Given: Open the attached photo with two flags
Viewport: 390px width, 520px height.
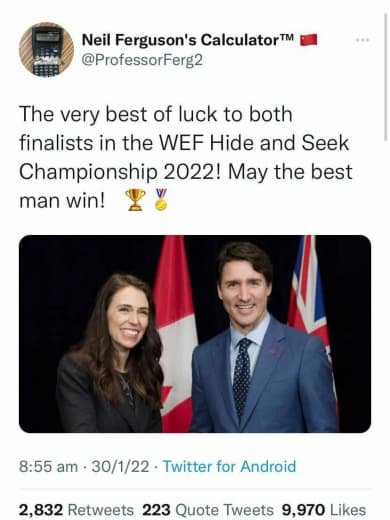Looking at the screenshot, I should [195, 334].
